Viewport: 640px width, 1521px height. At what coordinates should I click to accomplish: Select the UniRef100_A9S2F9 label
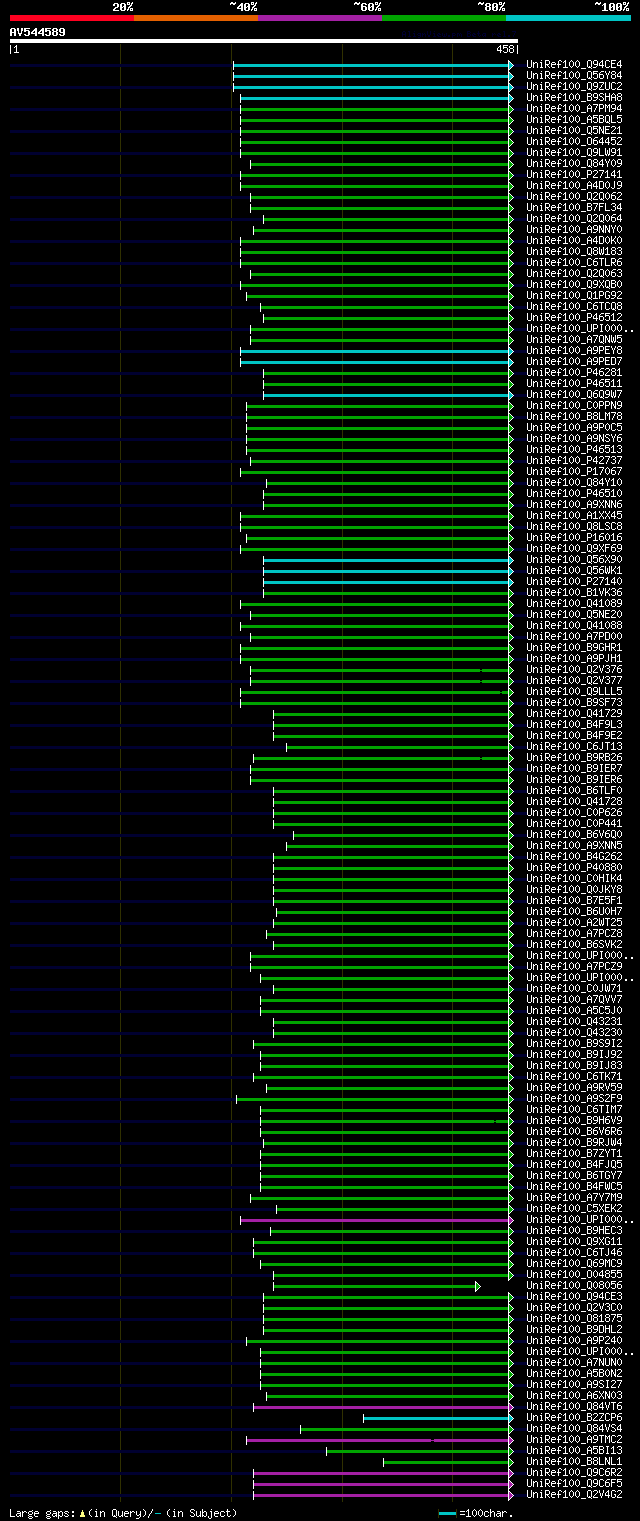[574, 1099]
